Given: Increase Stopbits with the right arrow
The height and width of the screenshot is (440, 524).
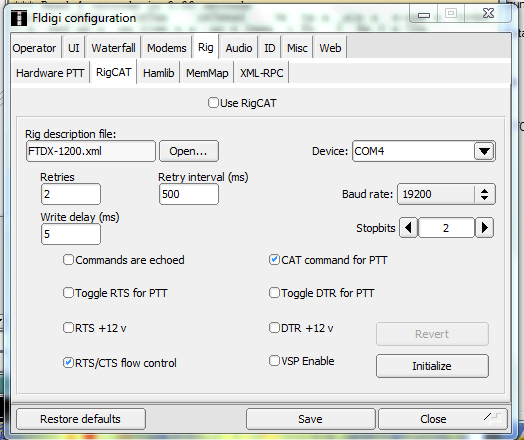Looking at the screenshot, I should click(485, 228).
